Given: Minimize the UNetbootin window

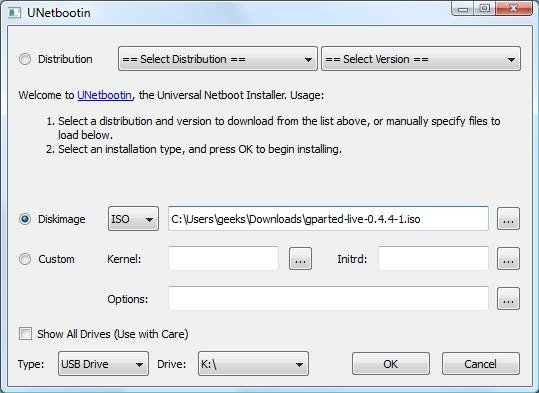Looking at the screenshot, I should point(463,9).
